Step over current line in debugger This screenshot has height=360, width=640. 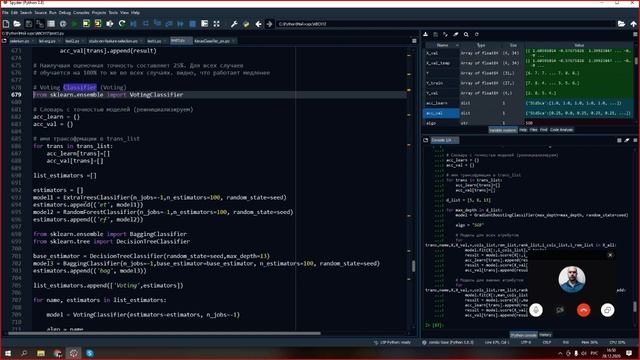point(146,24)
